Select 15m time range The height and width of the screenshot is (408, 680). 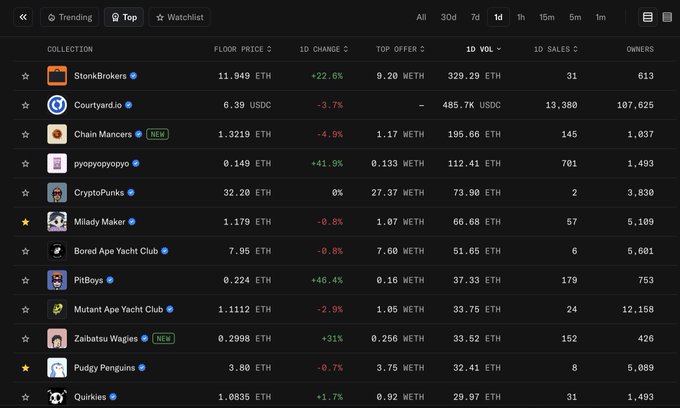[x=547, y=17]
